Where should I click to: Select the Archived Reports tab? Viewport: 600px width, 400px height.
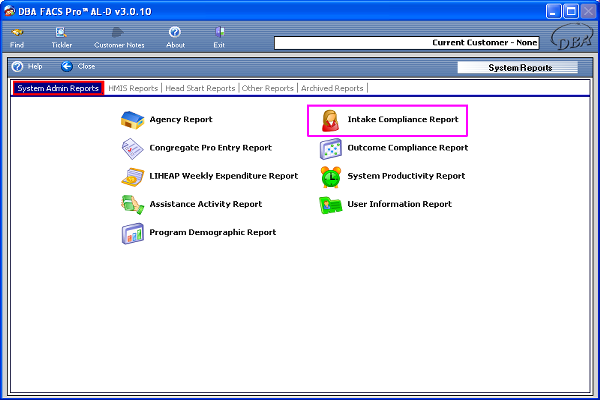coord(333,88)
